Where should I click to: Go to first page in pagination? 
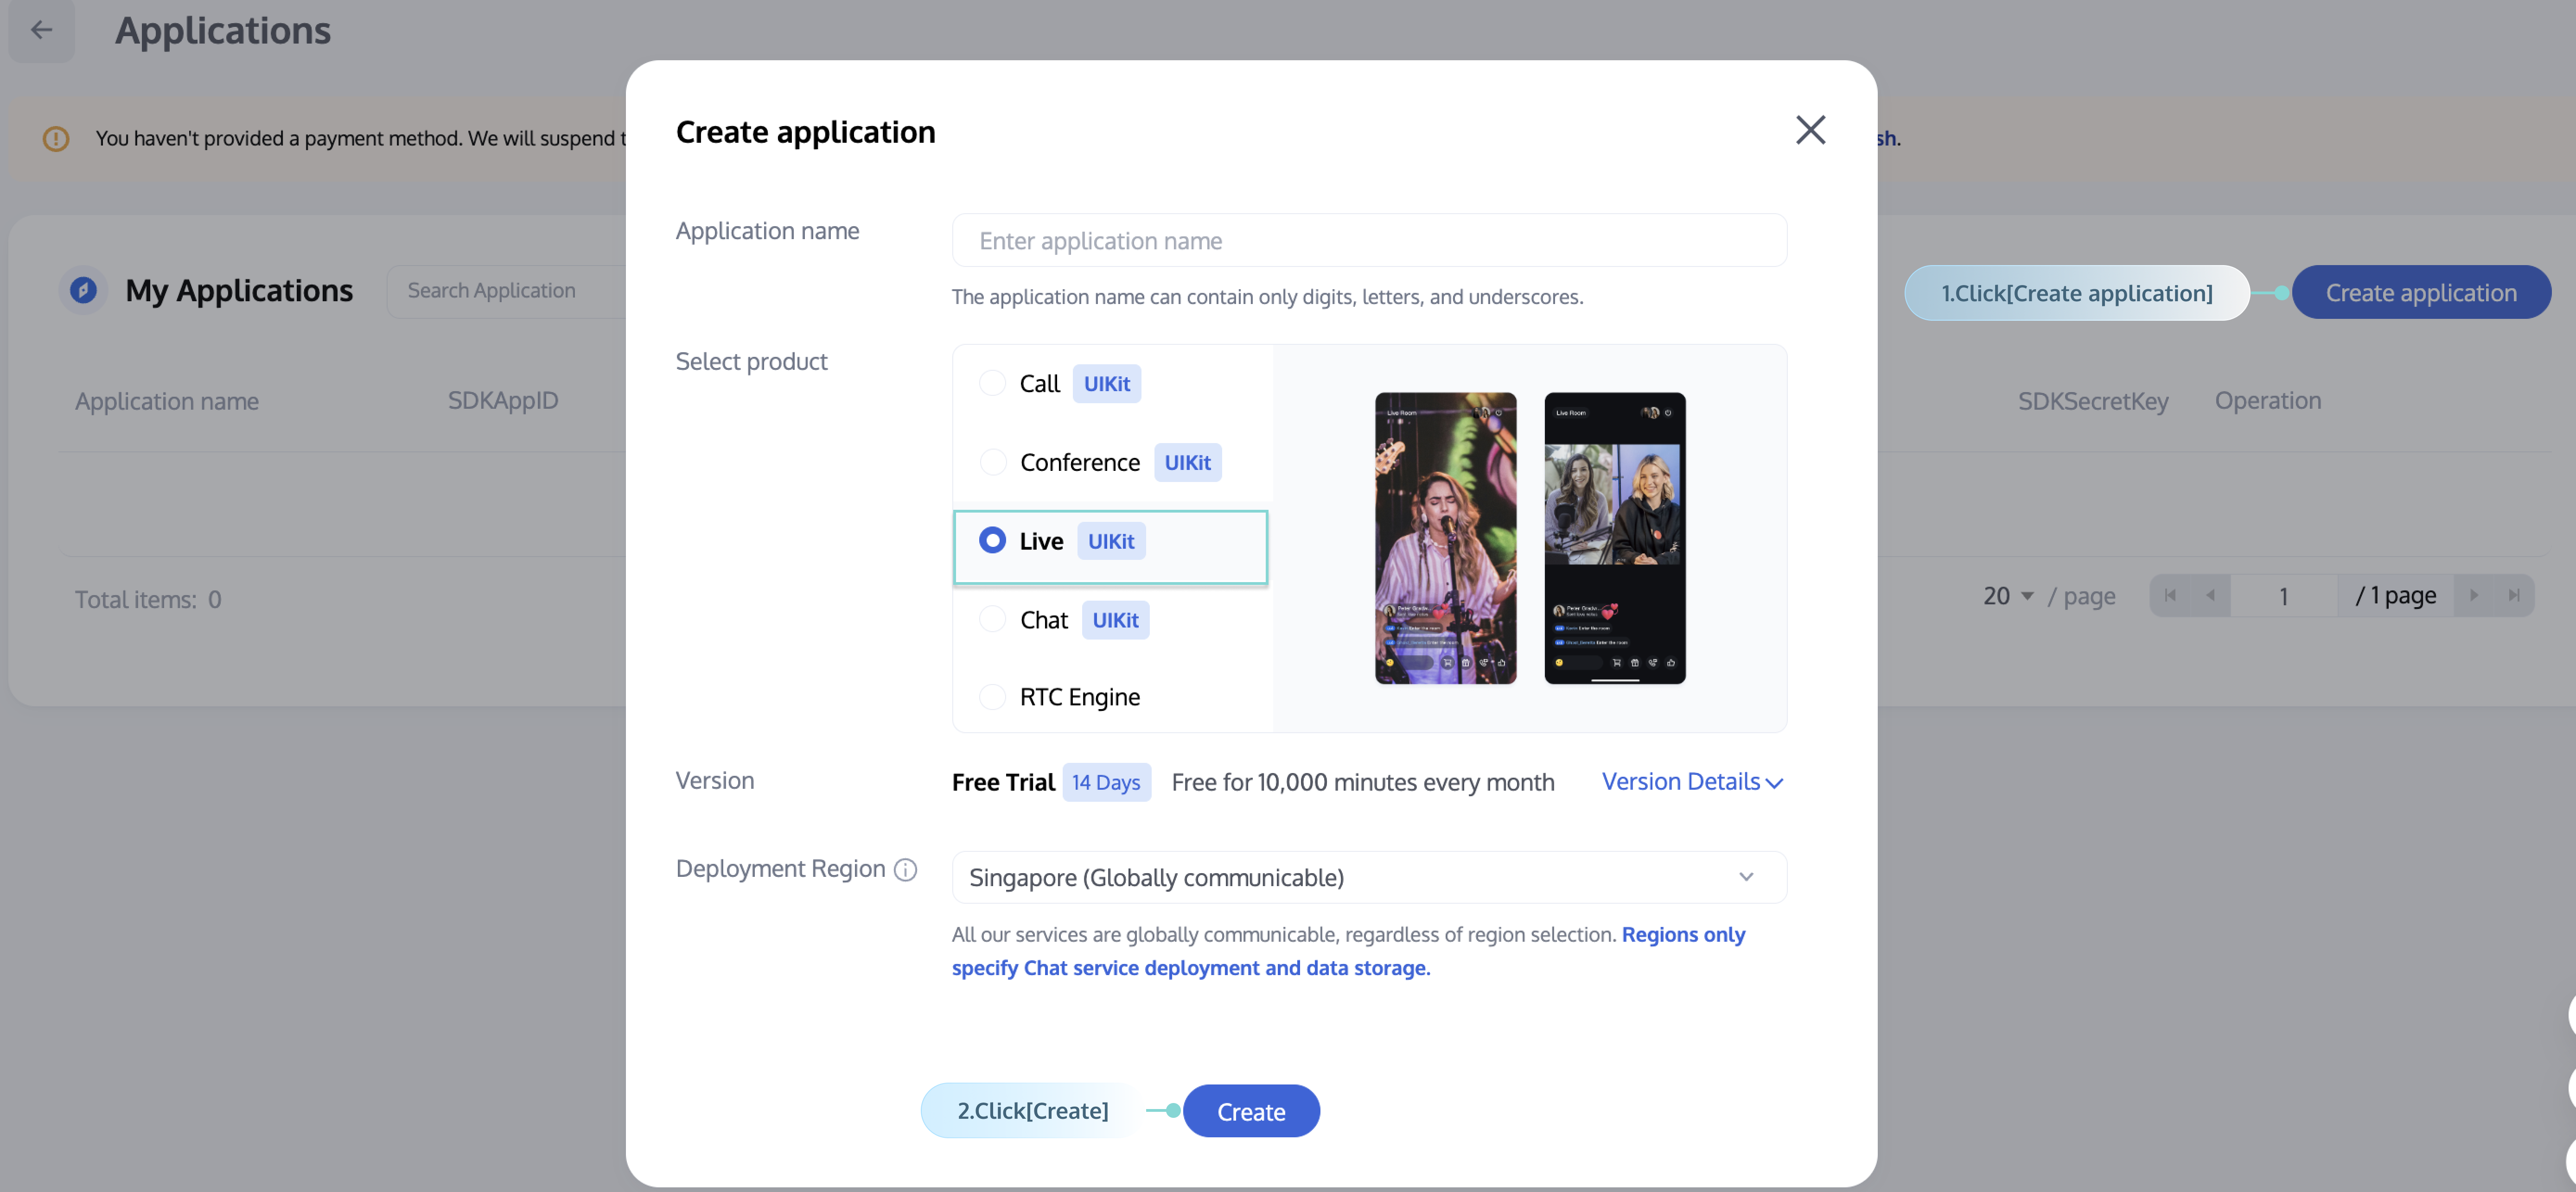[2169, 596]
